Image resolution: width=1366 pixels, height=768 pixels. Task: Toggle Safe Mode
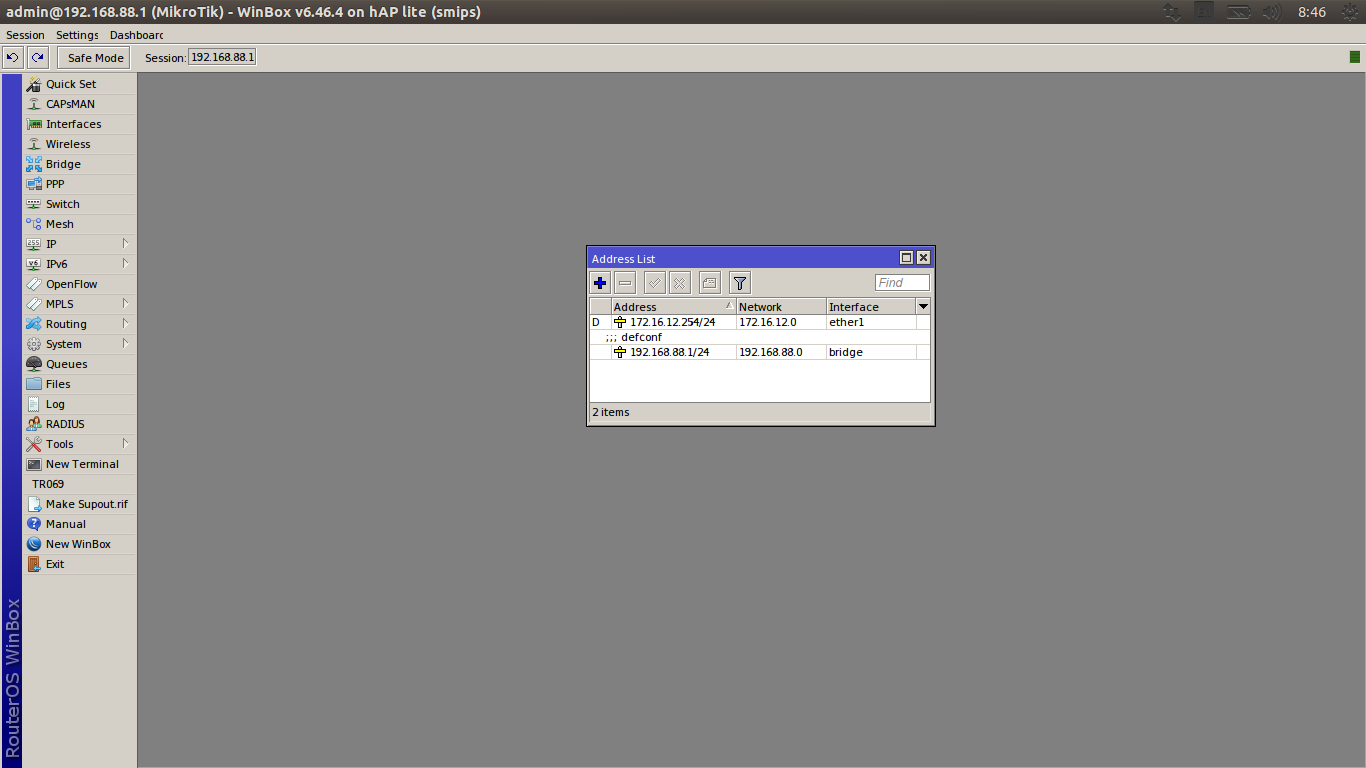point(95,57)
